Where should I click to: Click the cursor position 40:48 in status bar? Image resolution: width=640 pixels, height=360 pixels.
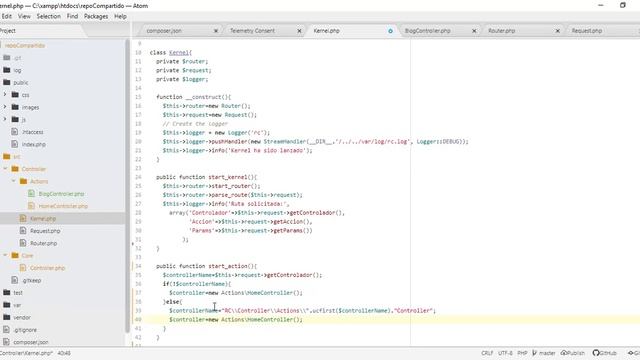[x=64, y=353]
